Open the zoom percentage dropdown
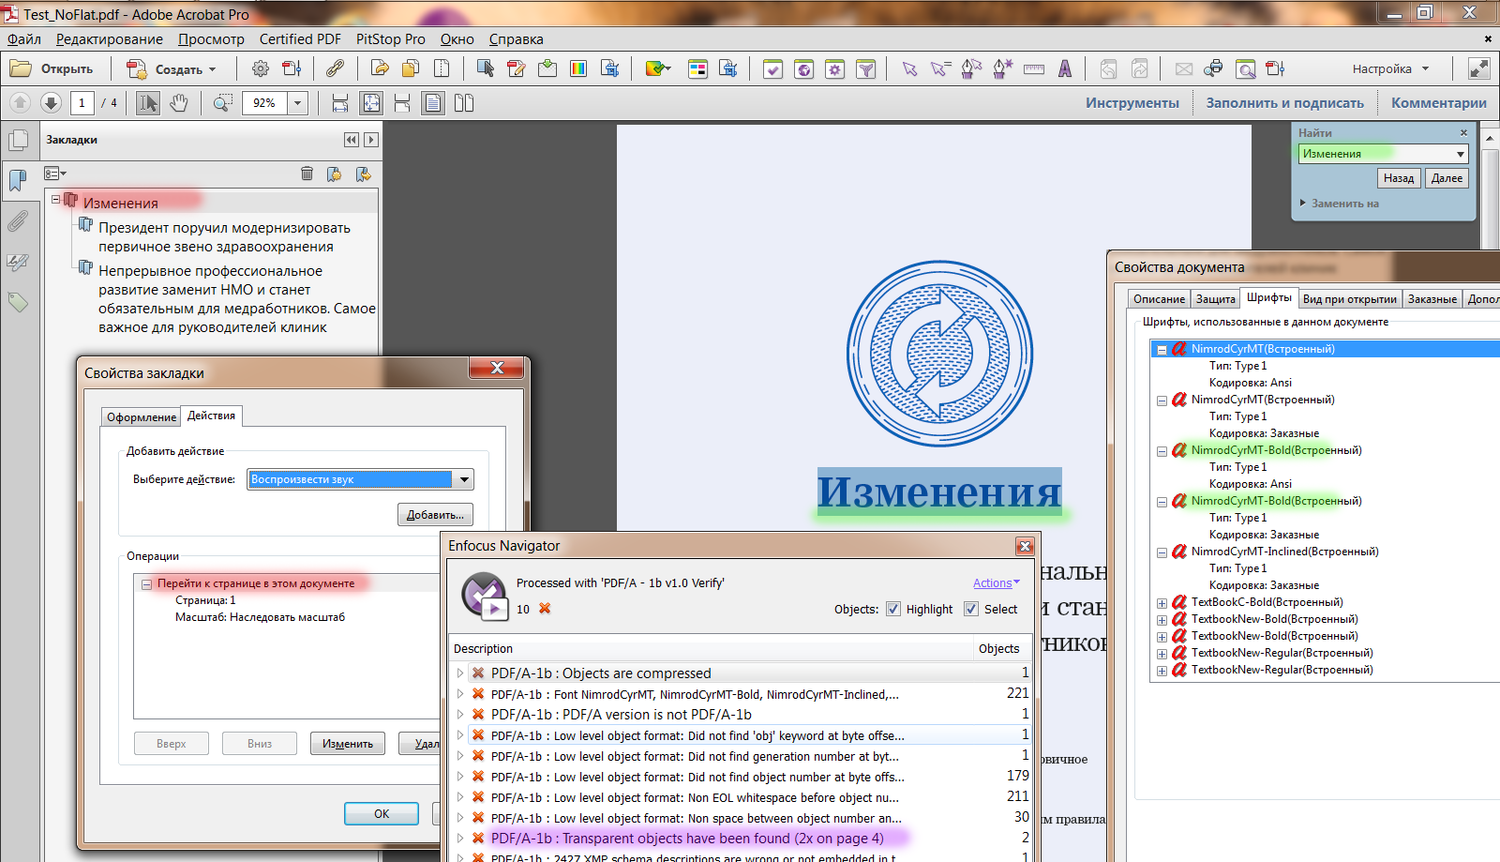The width and height of the screenshot is (1500, 862). [297, 103]
